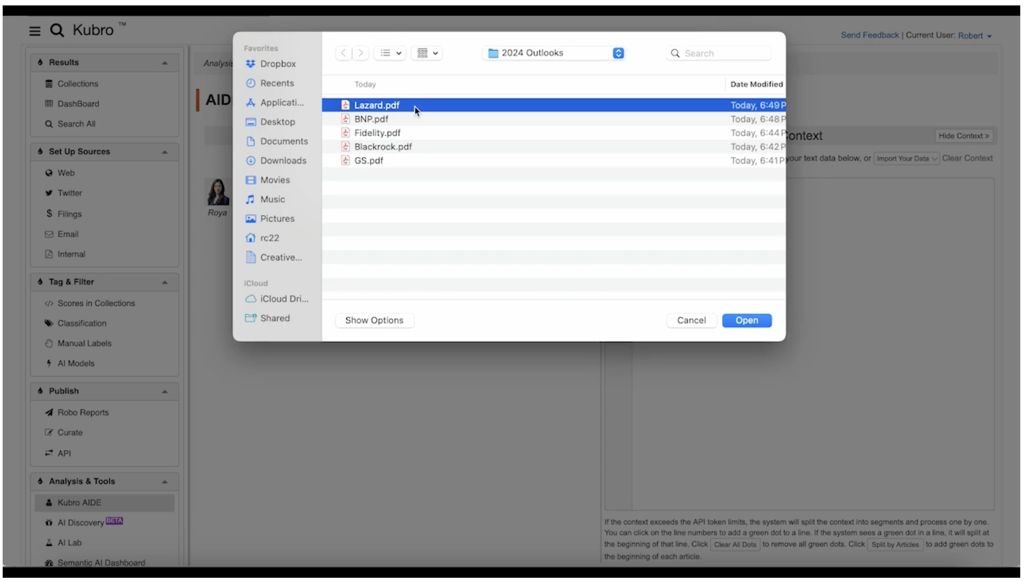Collapse the Results section in Kubro sidebar
1024x581 pixels.
[165, 63]
